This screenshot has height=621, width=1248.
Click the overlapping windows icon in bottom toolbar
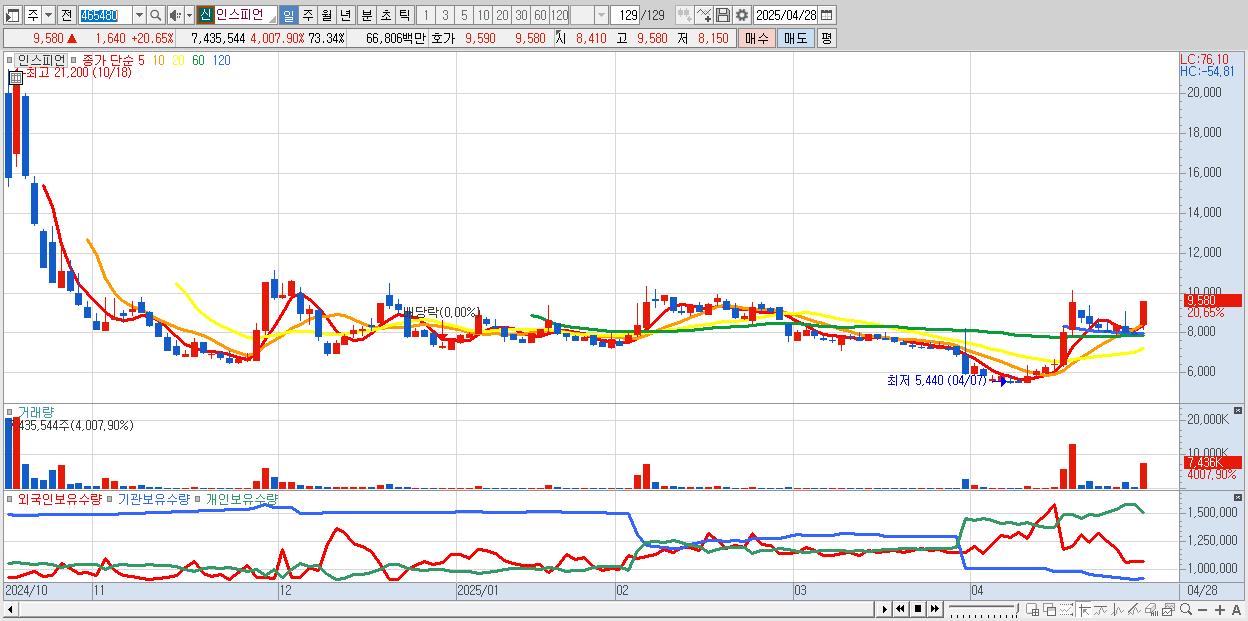(x=1050, y=610)
